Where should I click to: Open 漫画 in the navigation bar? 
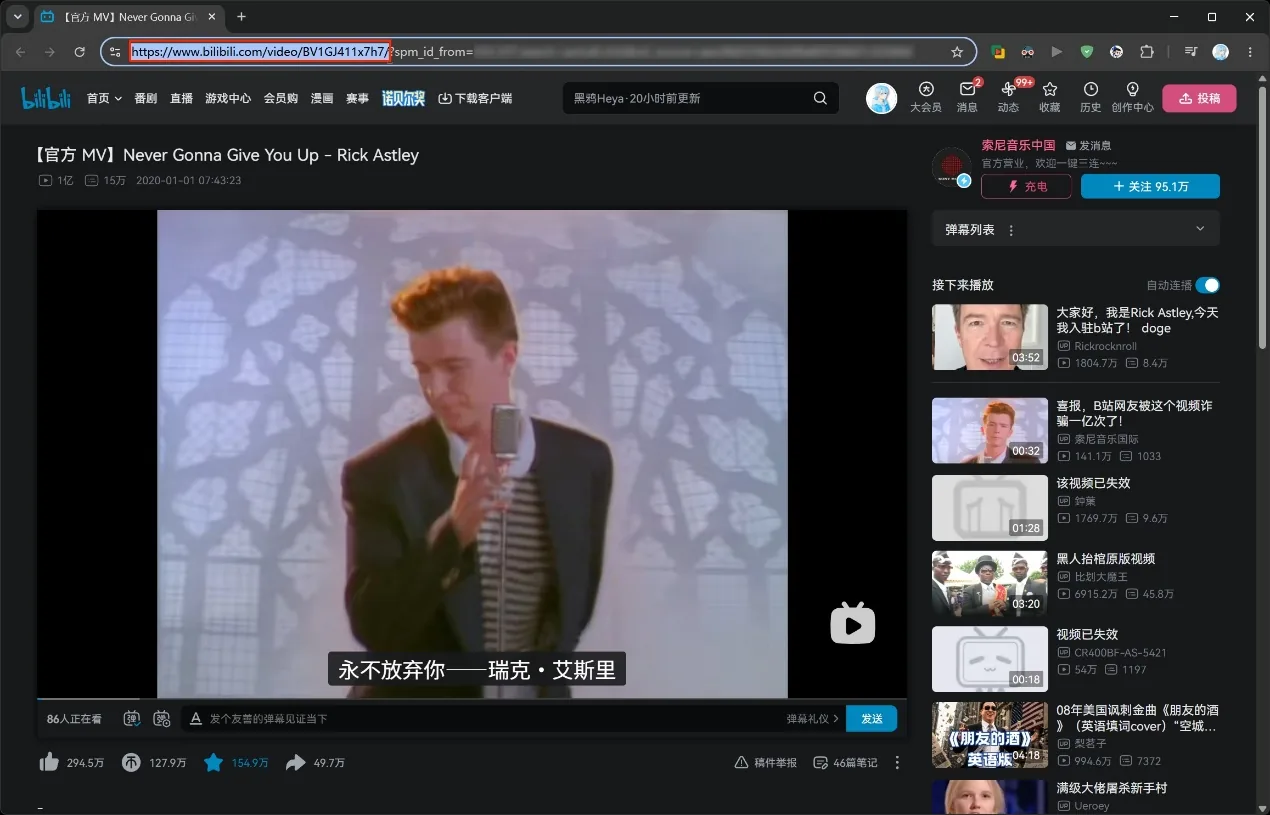(322, 98)
